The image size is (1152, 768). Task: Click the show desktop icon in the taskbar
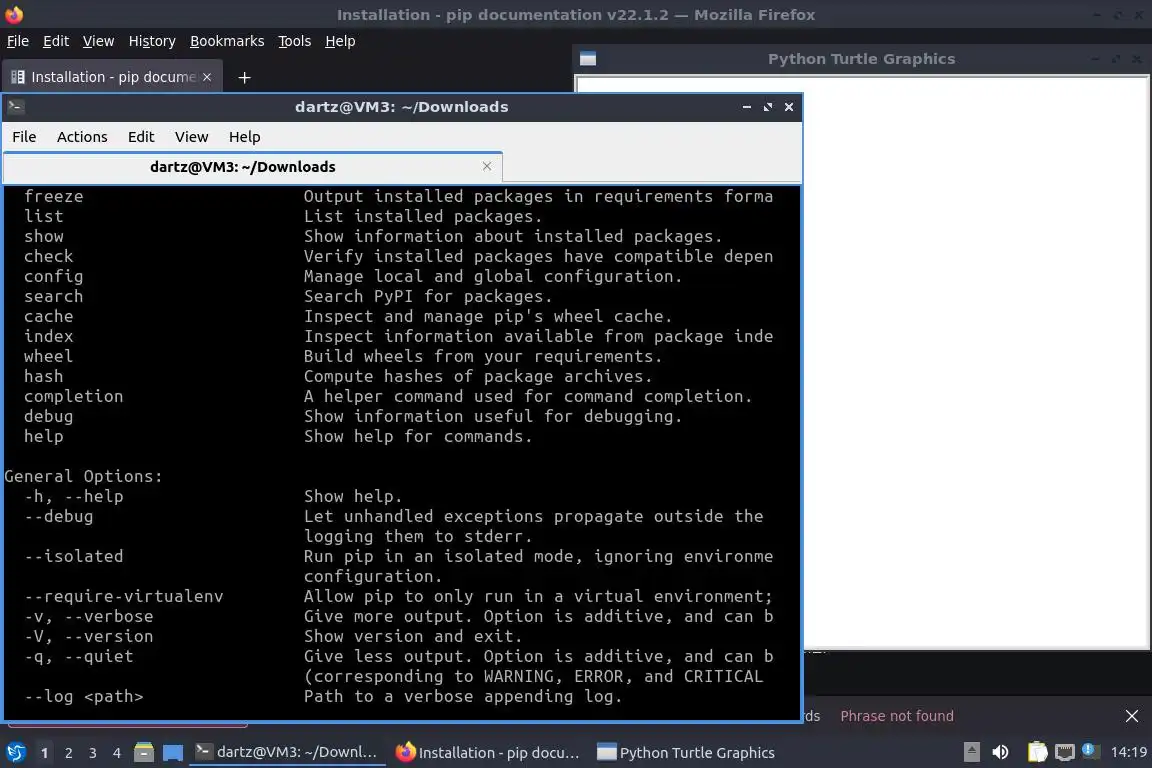click(173, 753)
